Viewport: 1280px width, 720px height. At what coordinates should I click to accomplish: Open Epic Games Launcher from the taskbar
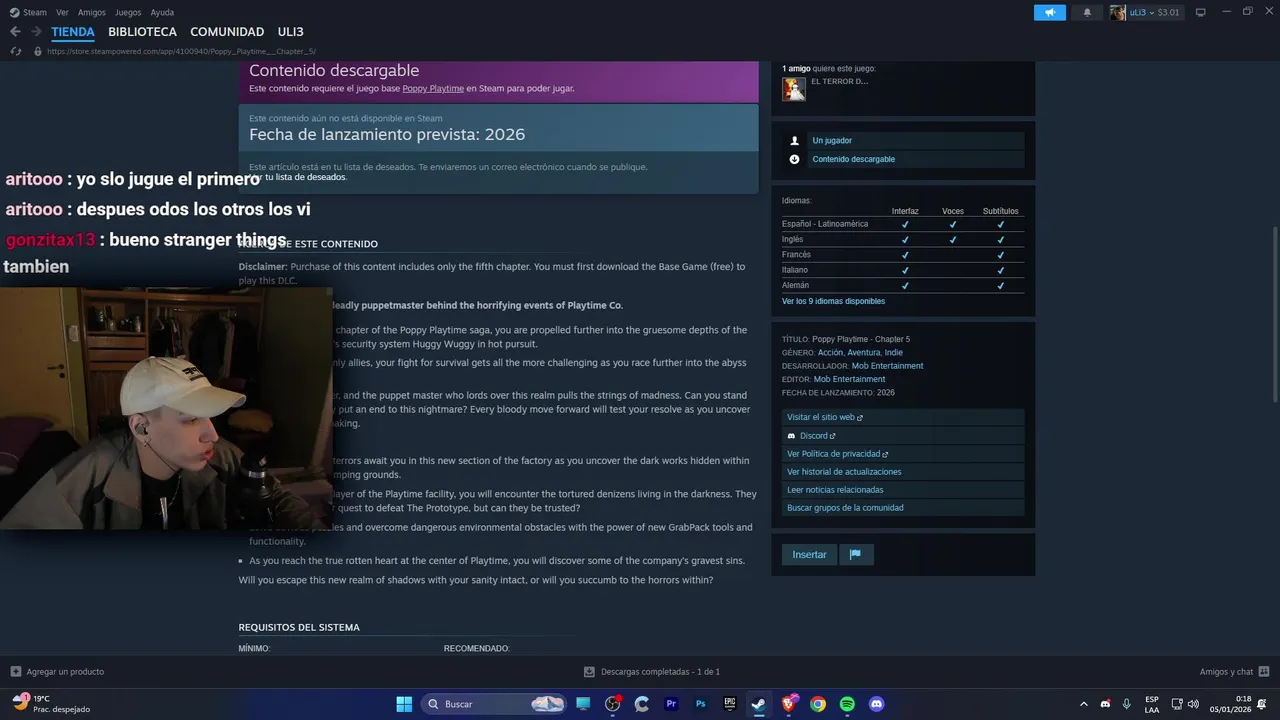point(730,704)
